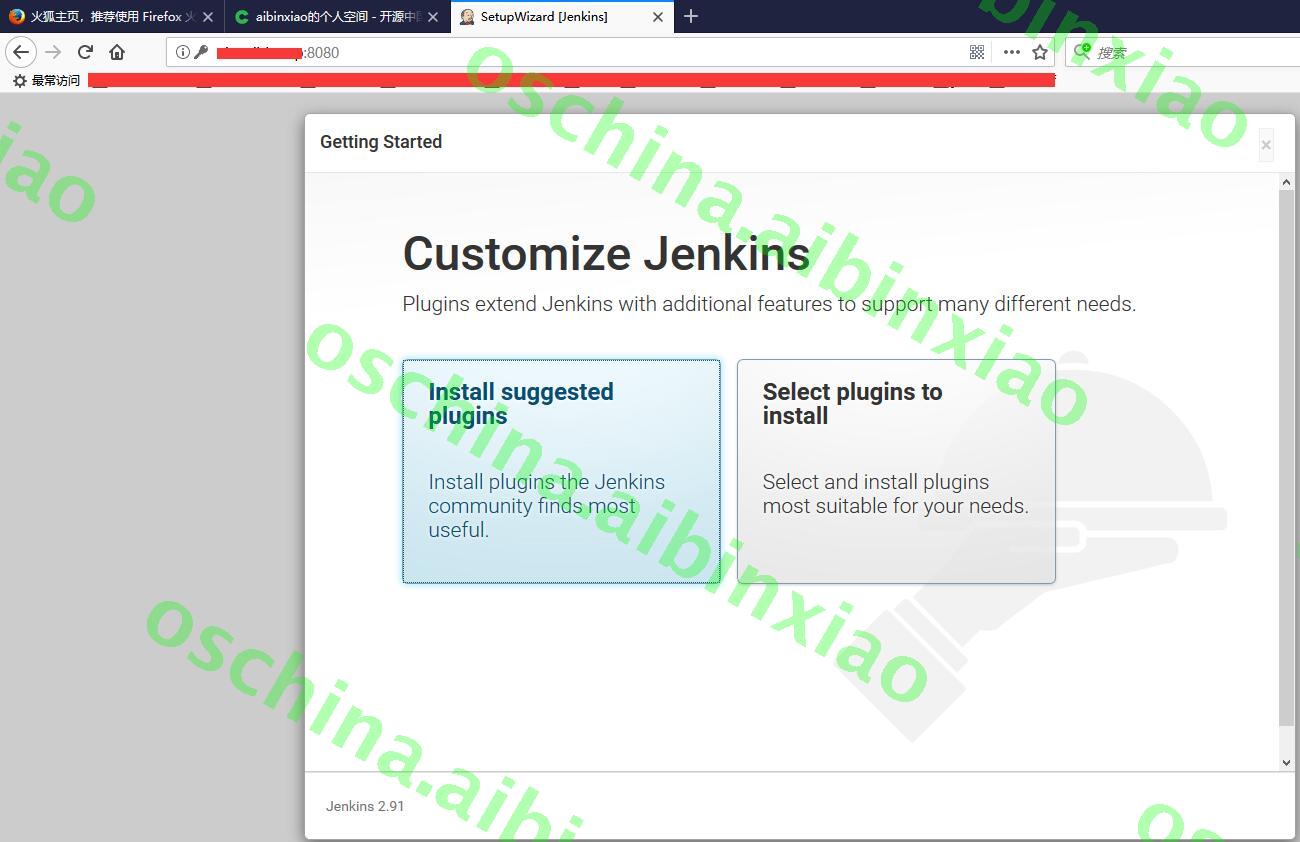This screenshot has width=1300, height=842.
Task: Select the SetupWizard [Jenkins] tab
Action: pos(563,17)
